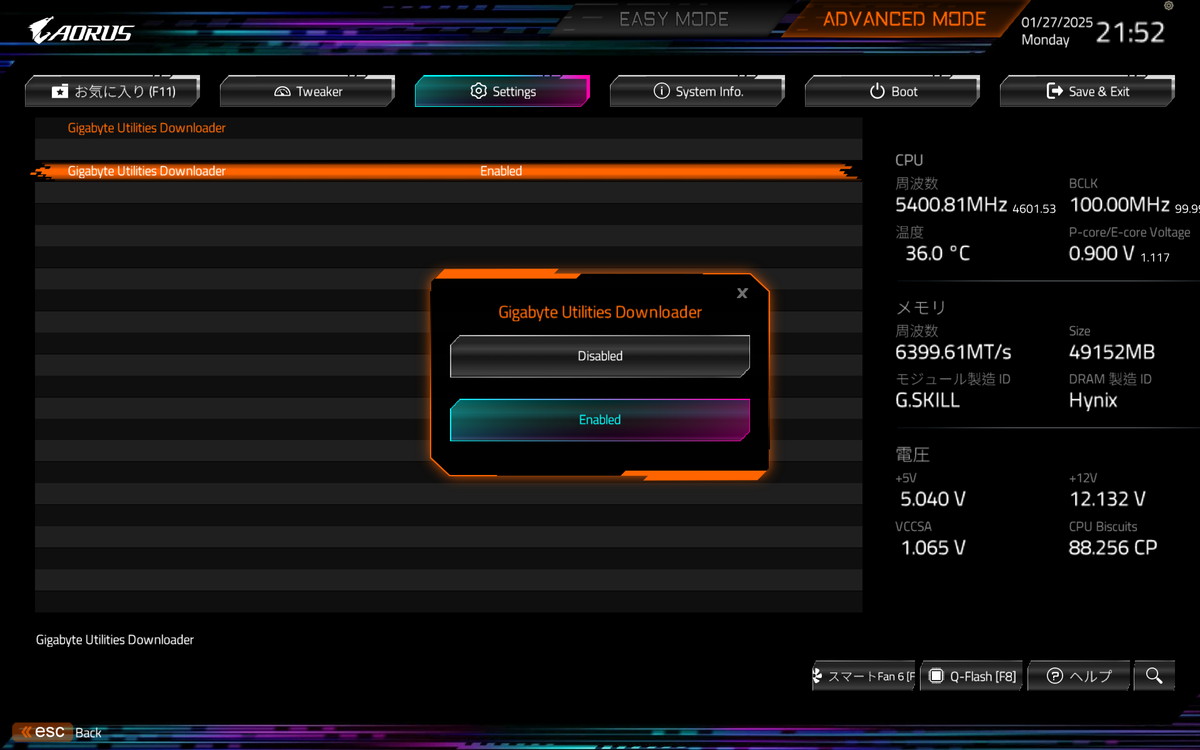Click the fan icon in スマート Fan 6
This screenshot has width=1200, height=750.
818,677
